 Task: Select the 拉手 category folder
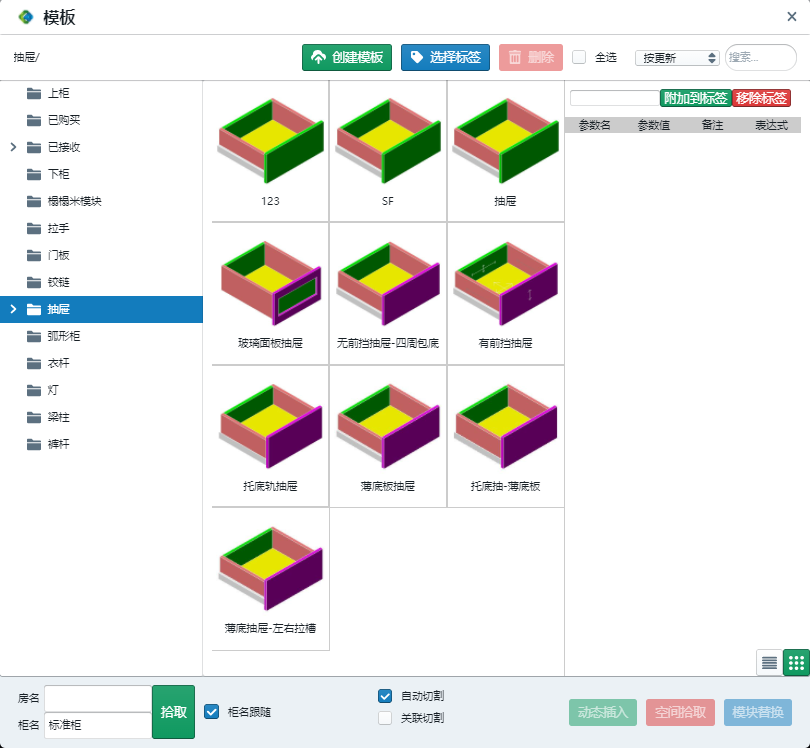pos(58,228)
